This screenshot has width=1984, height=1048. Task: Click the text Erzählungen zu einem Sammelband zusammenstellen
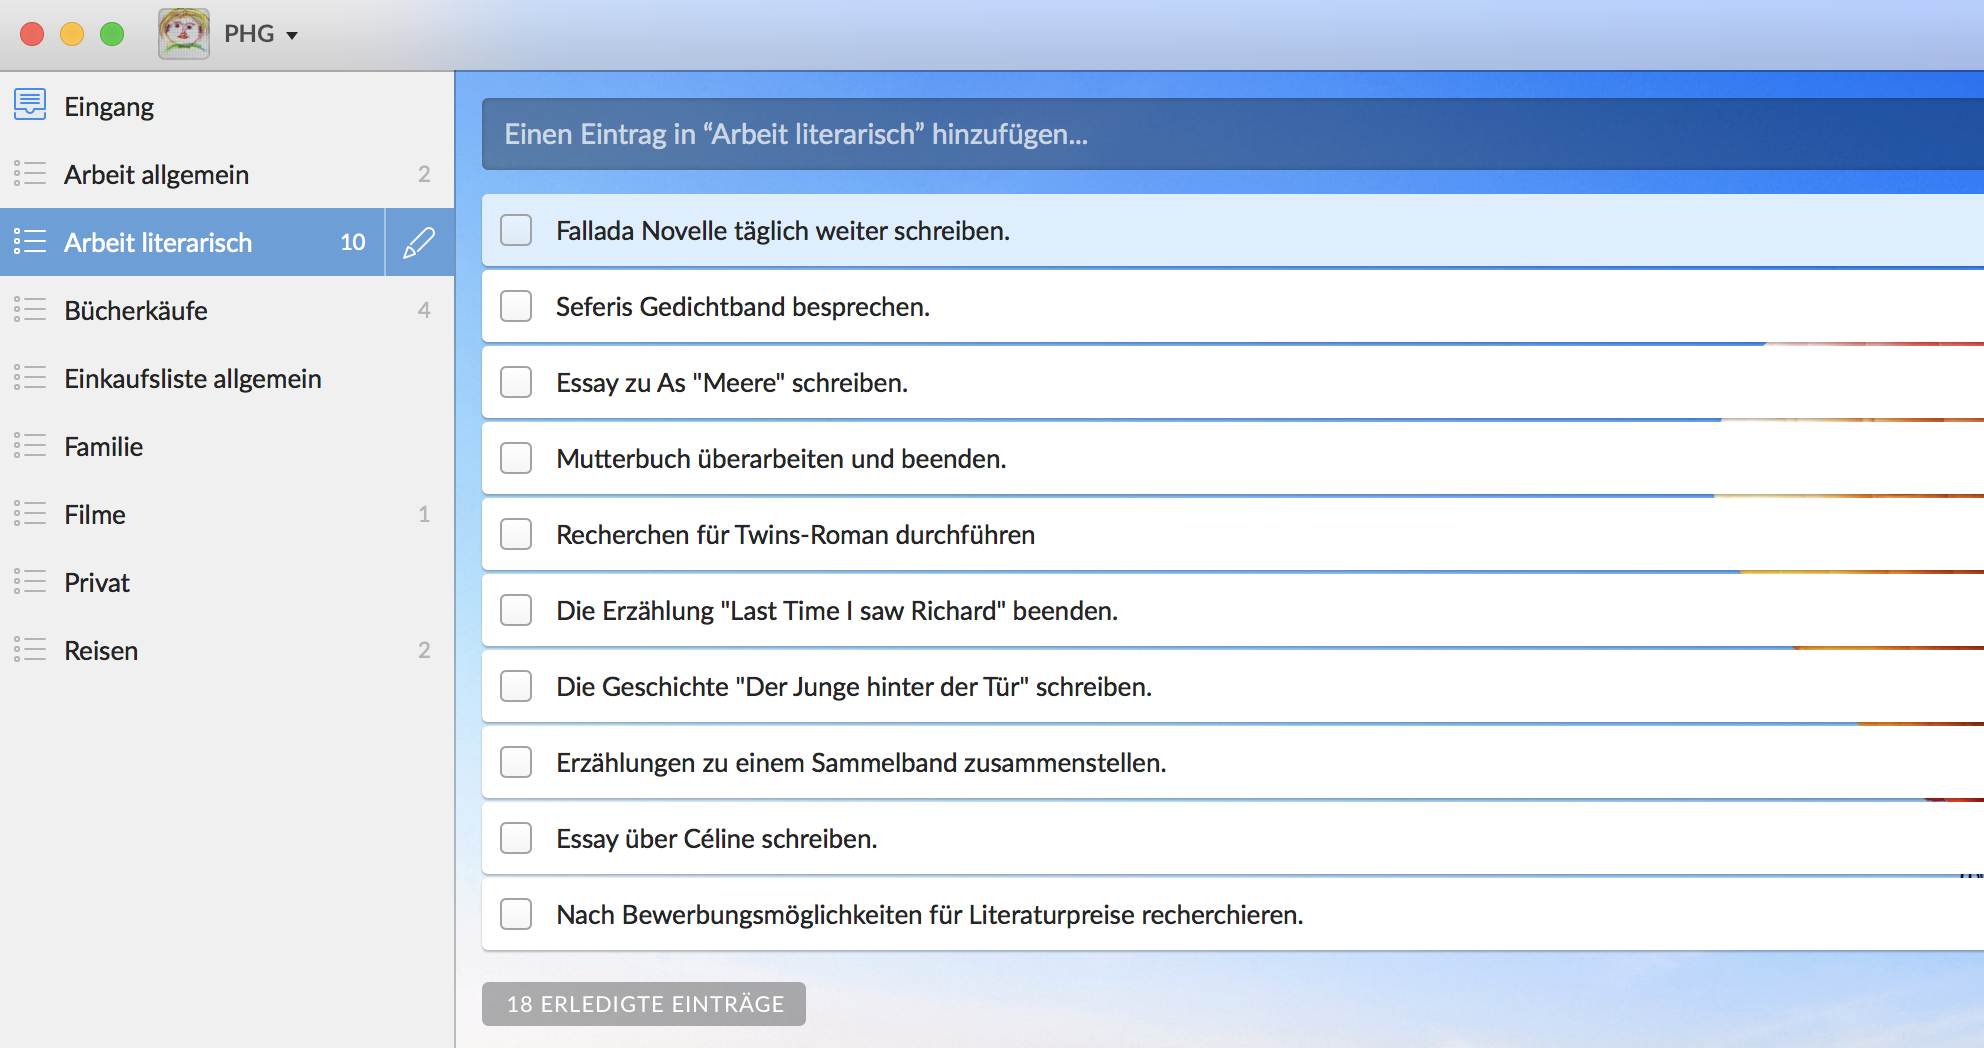pos(861,763)
